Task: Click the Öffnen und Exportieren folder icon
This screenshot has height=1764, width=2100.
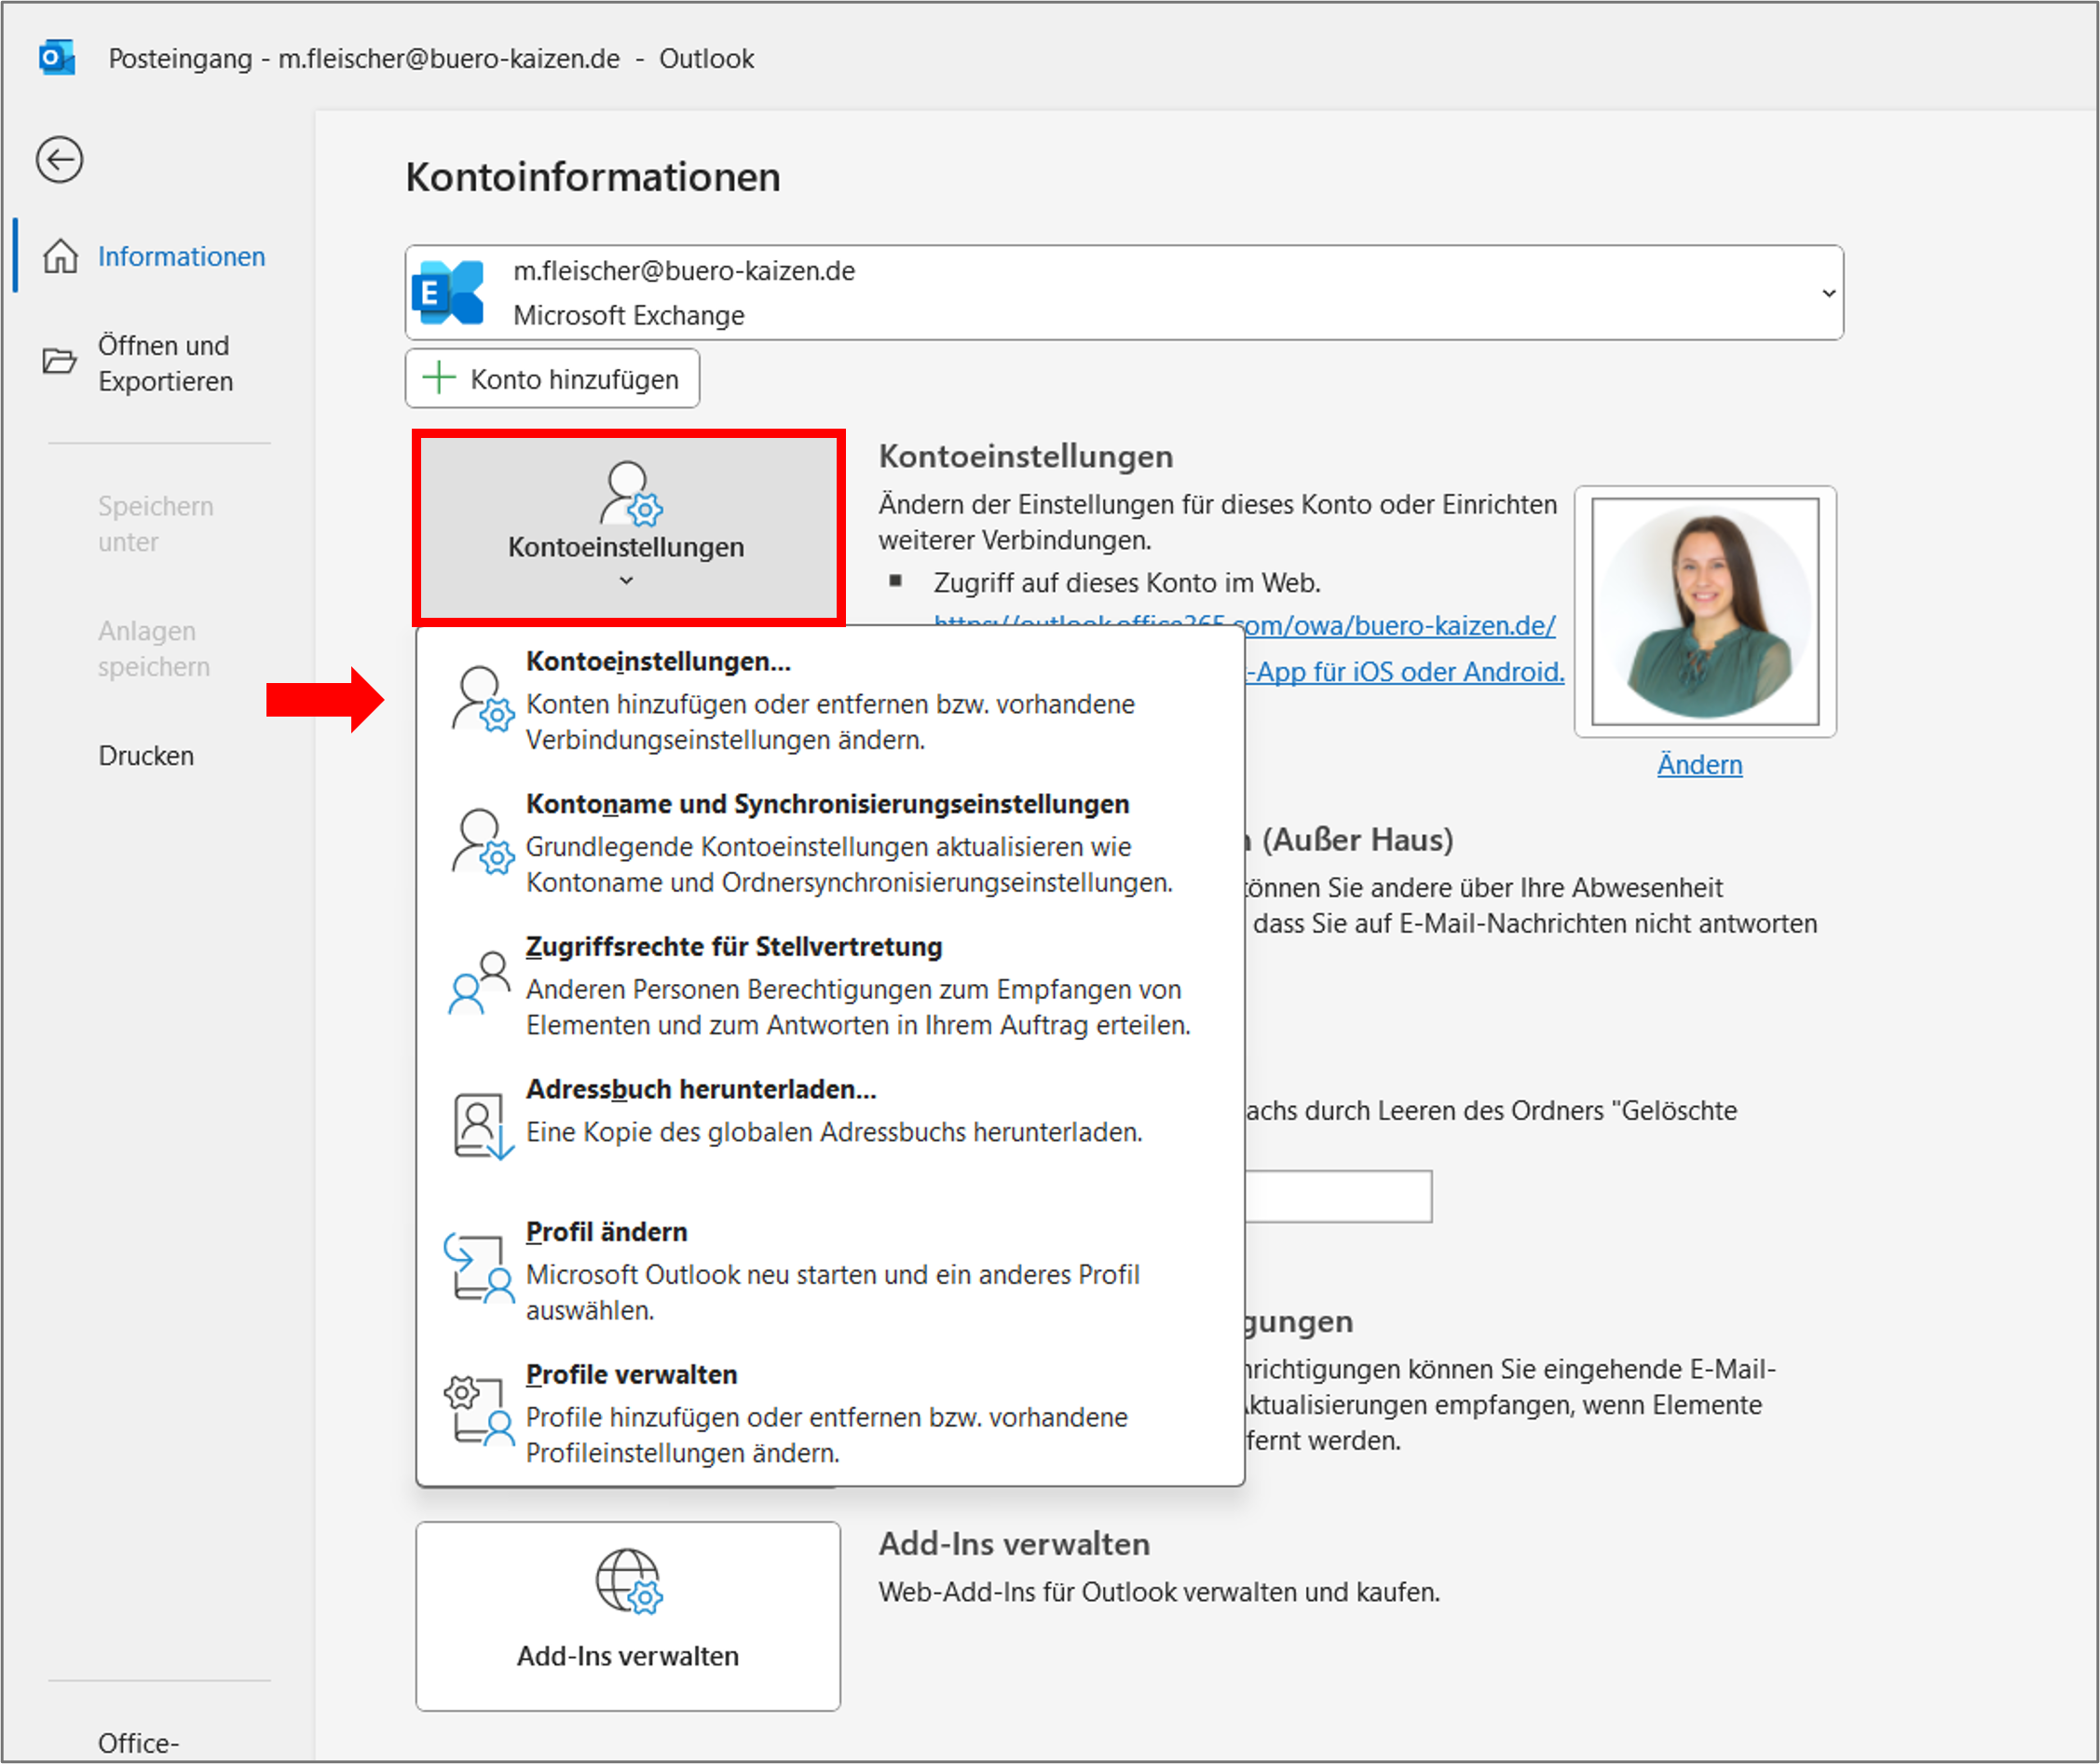Action: click(x=59, y=362)
